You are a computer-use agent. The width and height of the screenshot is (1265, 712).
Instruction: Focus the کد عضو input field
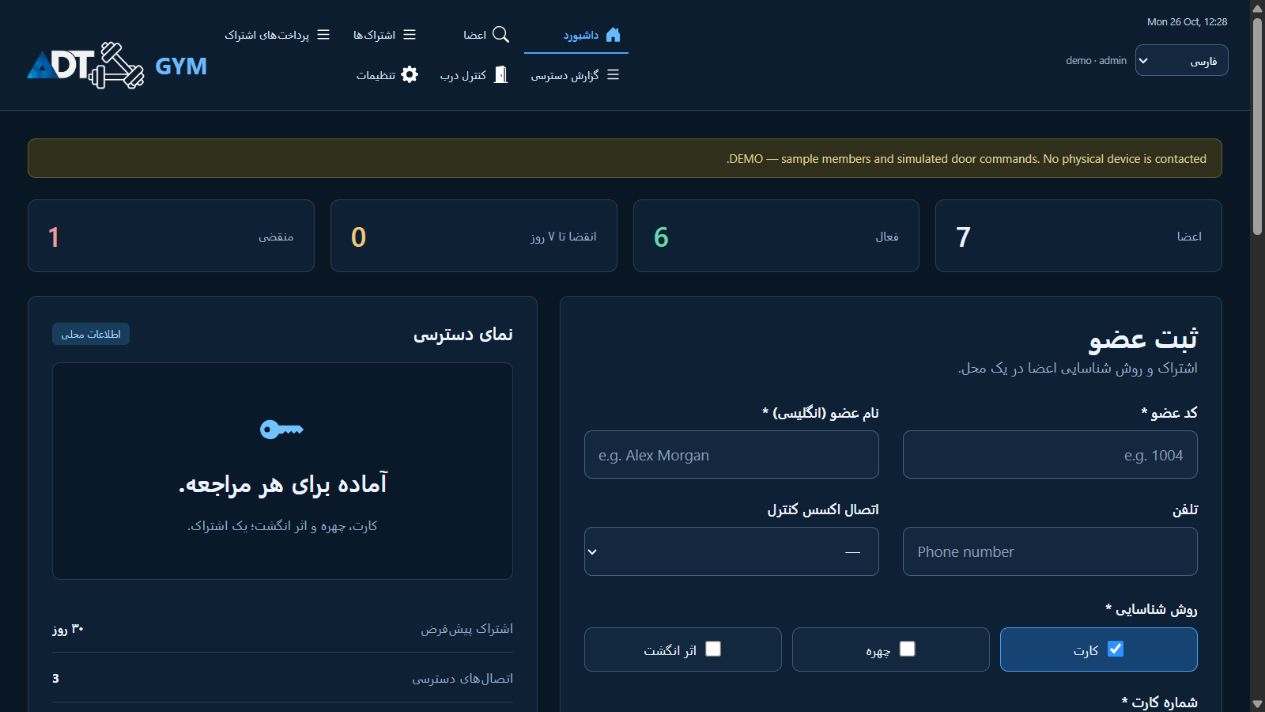(x=1050, y=455)
